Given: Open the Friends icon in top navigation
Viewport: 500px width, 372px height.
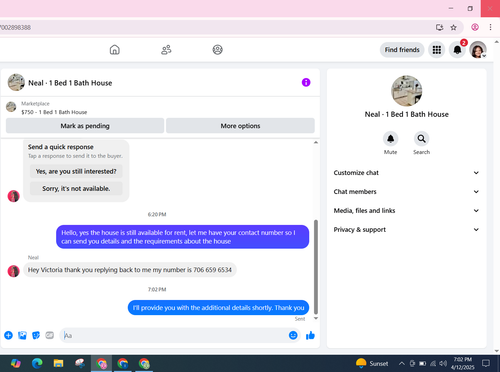Looking at the screenshot, I should (x=166, y=50).
